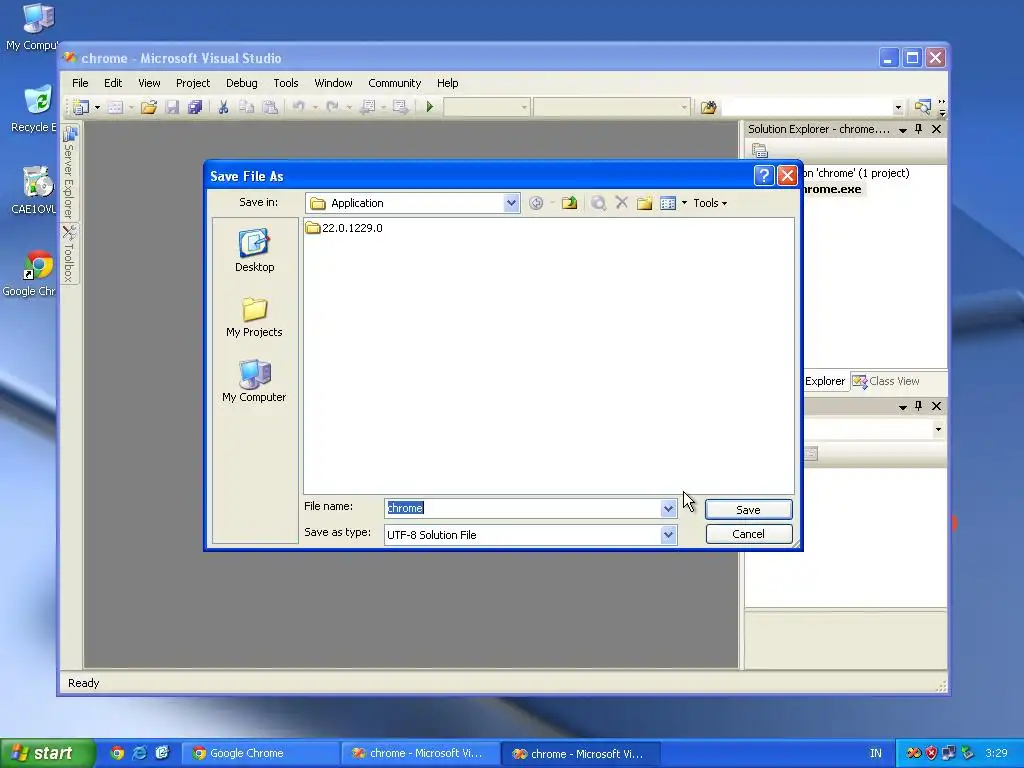Click the dialog Back navigation icon
This screenshot has height=768, width=1024.
tap(536, 203)
